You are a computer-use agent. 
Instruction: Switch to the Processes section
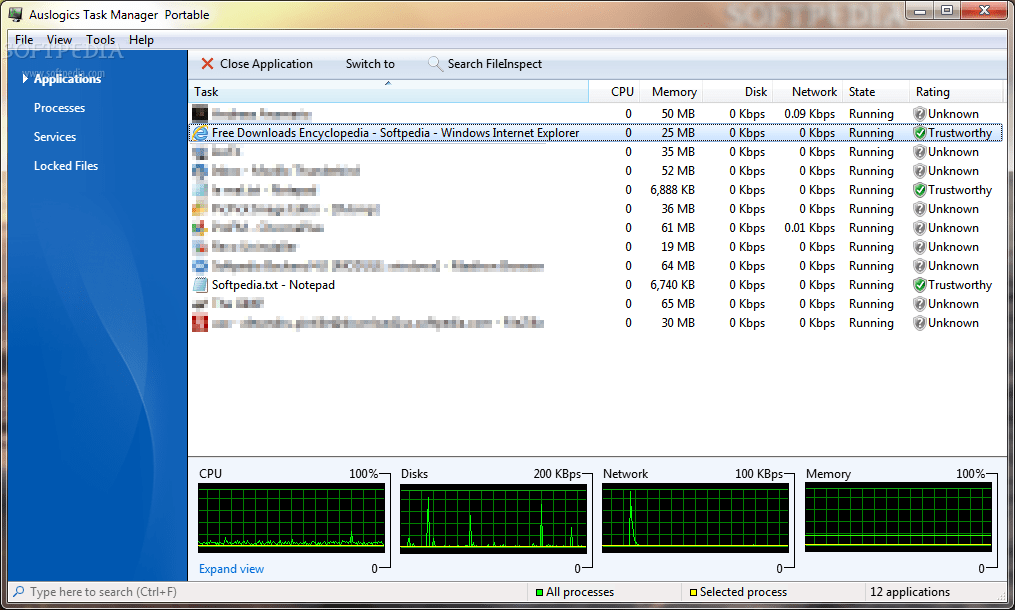click(x=60, y=108)
